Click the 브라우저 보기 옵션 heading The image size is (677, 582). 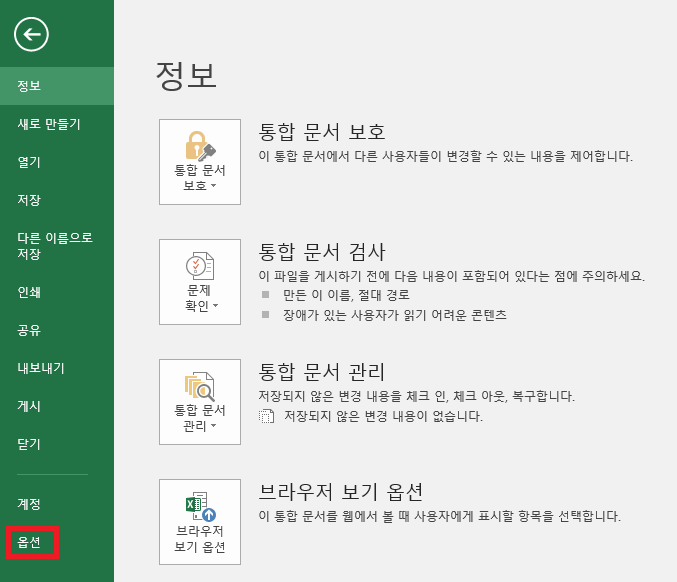[341, 492]
